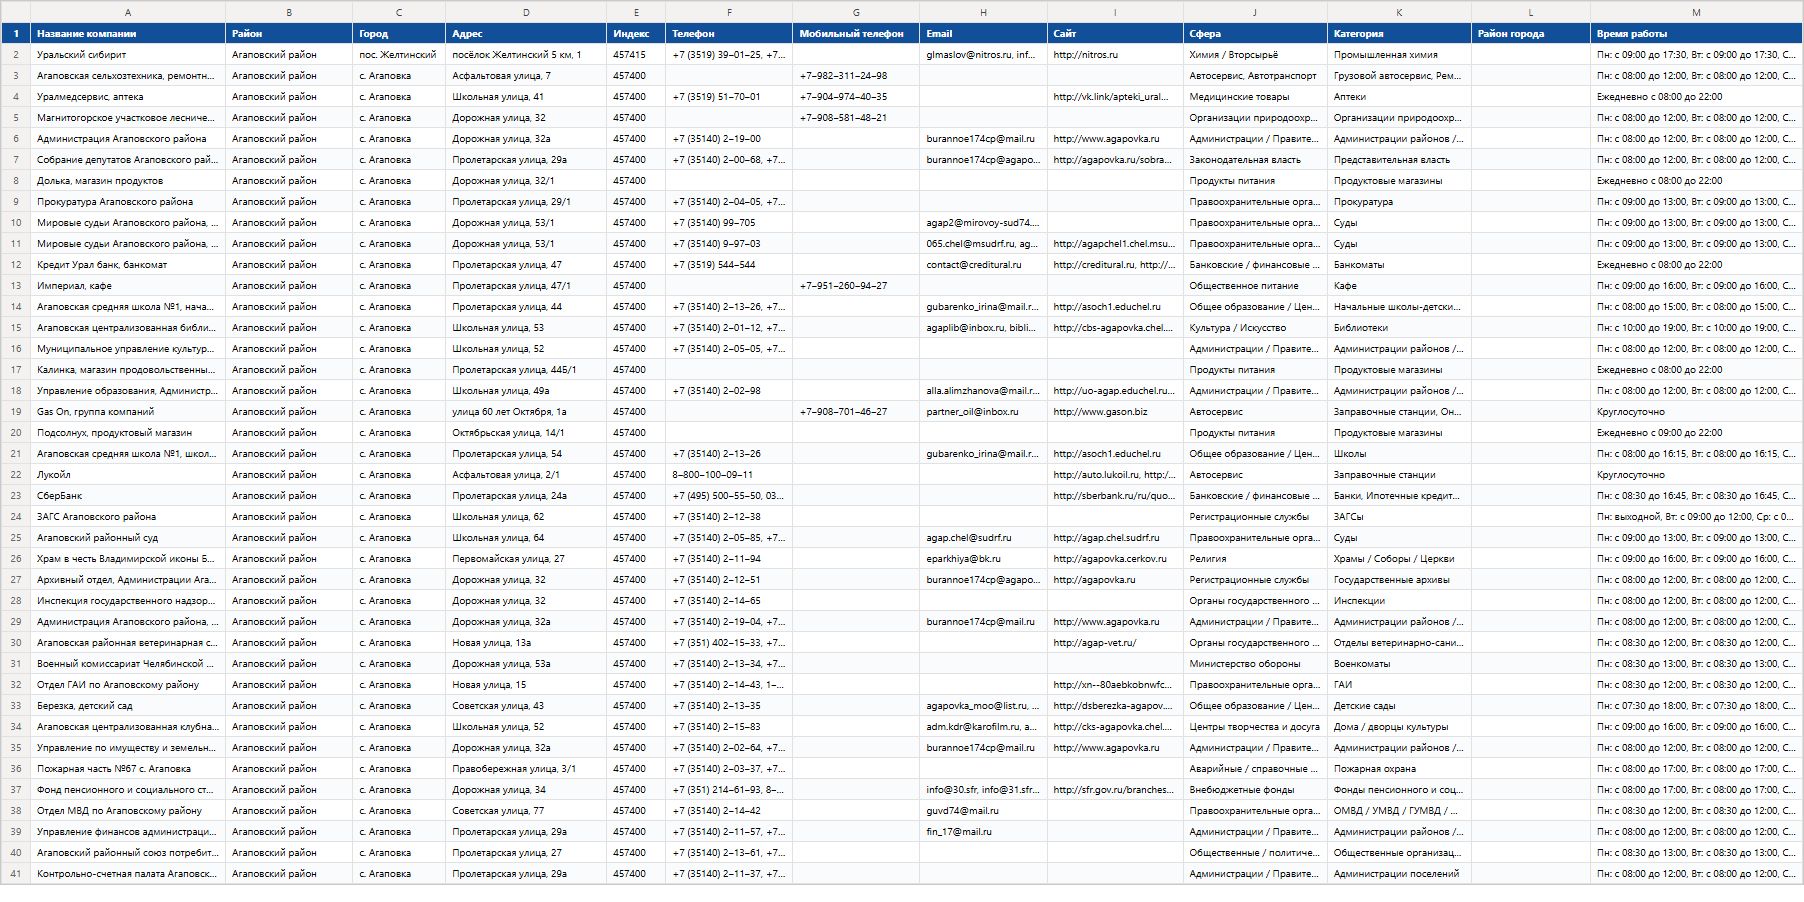Select the 'Промышленная химия' category cell
Screen dimensions: 1804x902
1399,55
